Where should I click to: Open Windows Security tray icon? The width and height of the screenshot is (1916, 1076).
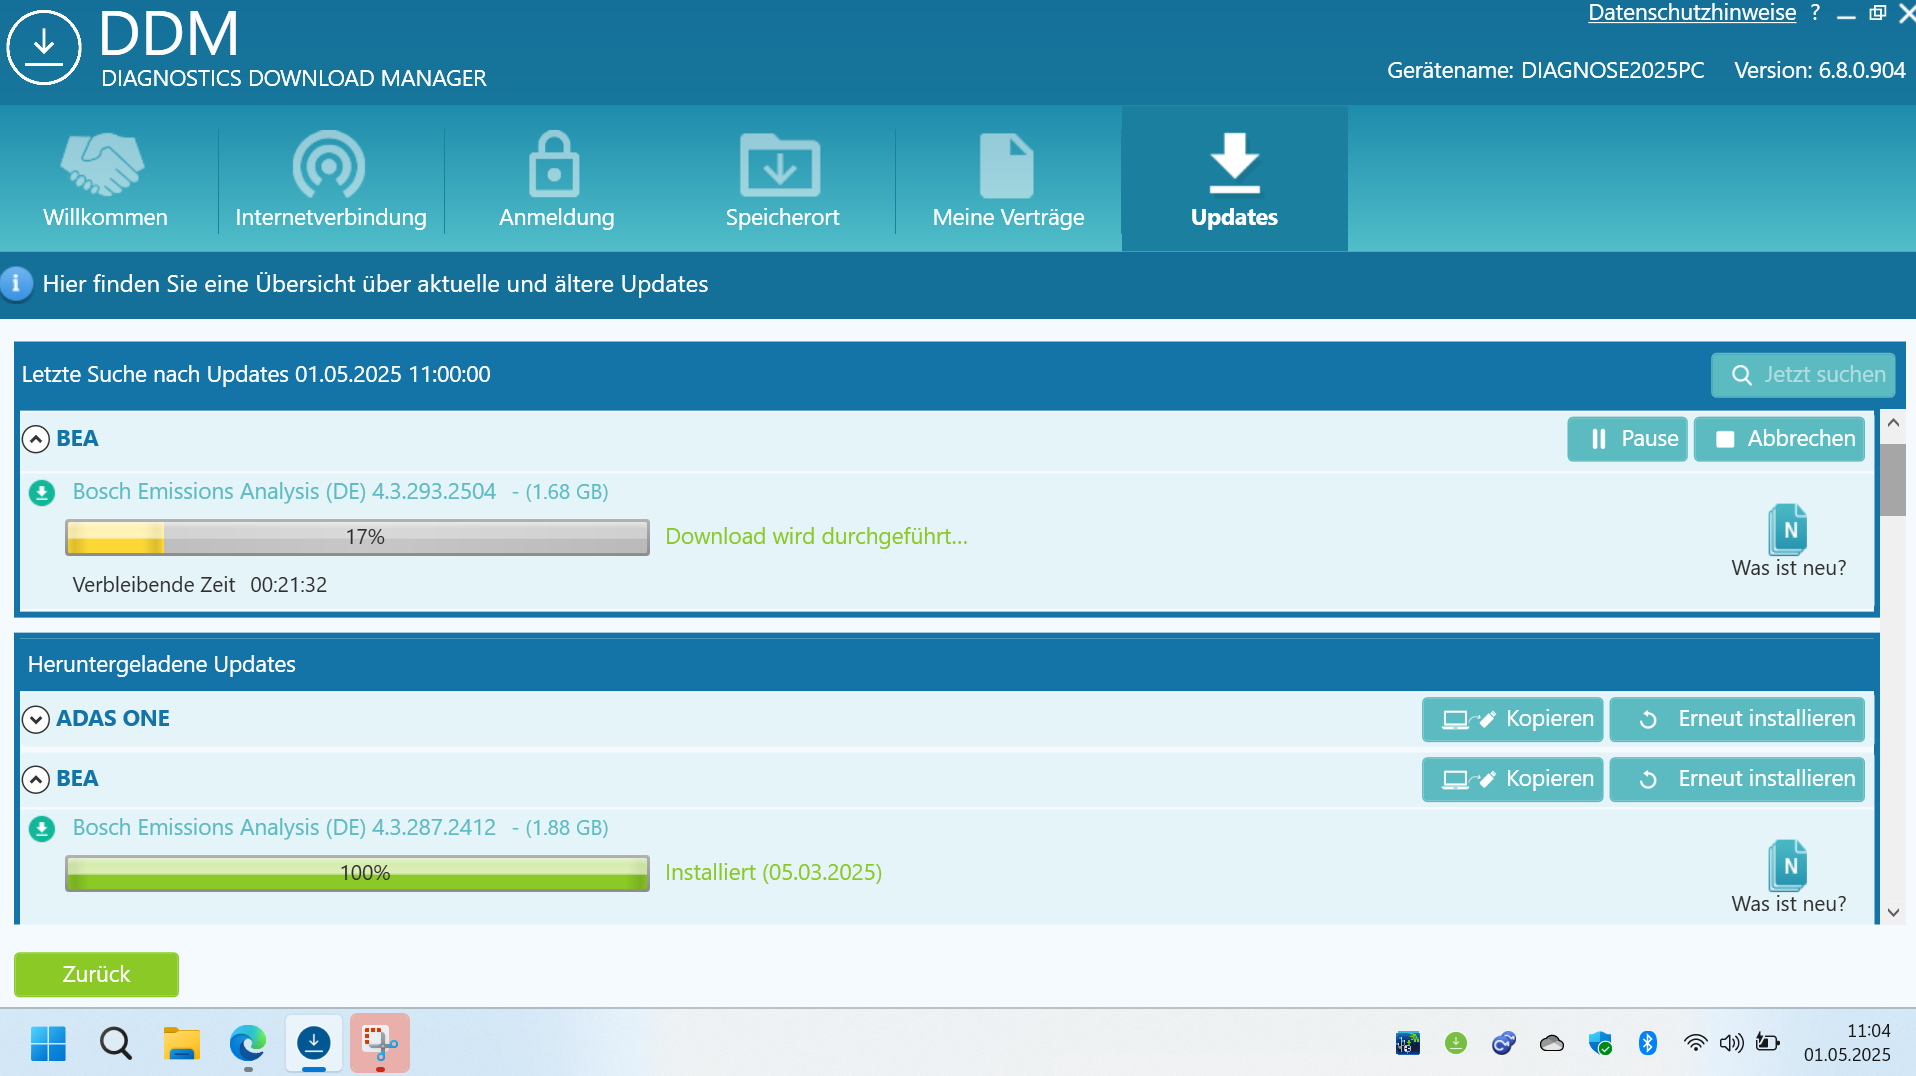coord(1600,1043)
